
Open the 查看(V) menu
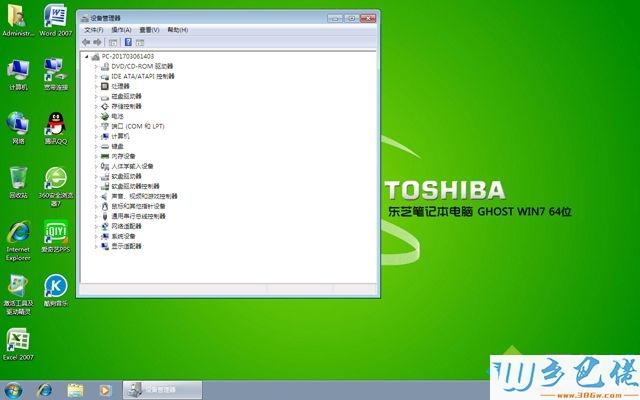[x=149, y=30]
